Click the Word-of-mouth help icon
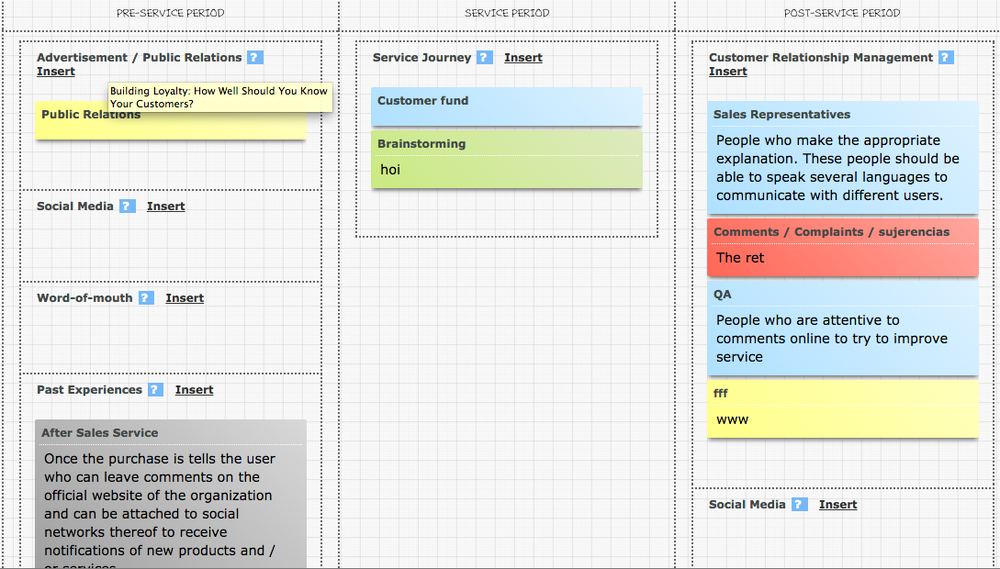This screenshot has height=569, width=1000. pyautogui.click(x=146, y=298)
